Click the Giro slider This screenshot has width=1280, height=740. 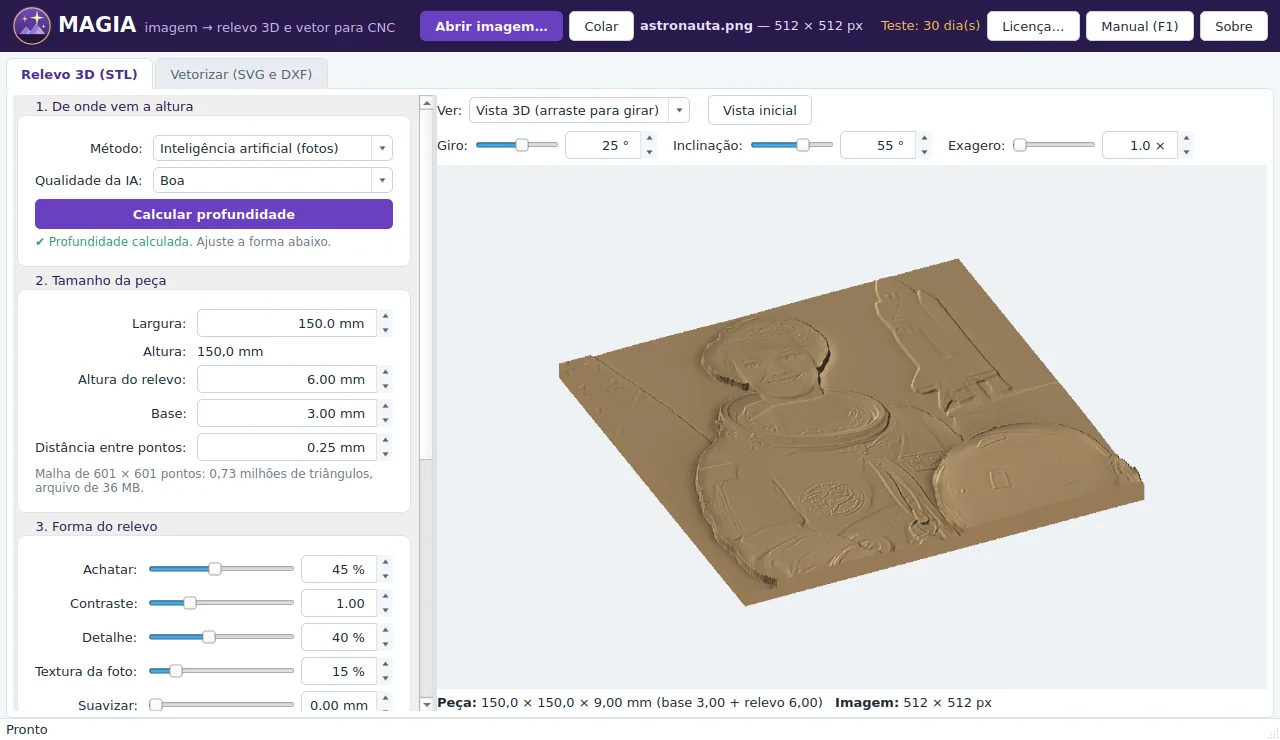click(x=517, y=145)
